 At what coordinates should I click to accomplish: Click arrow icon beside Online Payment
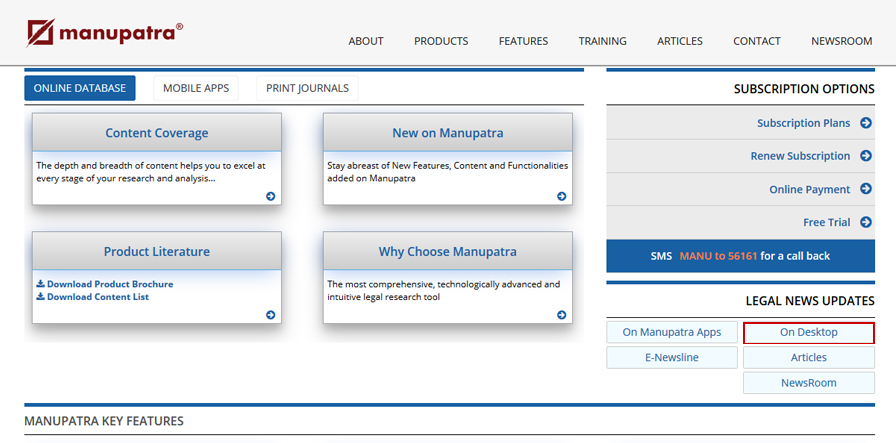866,189
